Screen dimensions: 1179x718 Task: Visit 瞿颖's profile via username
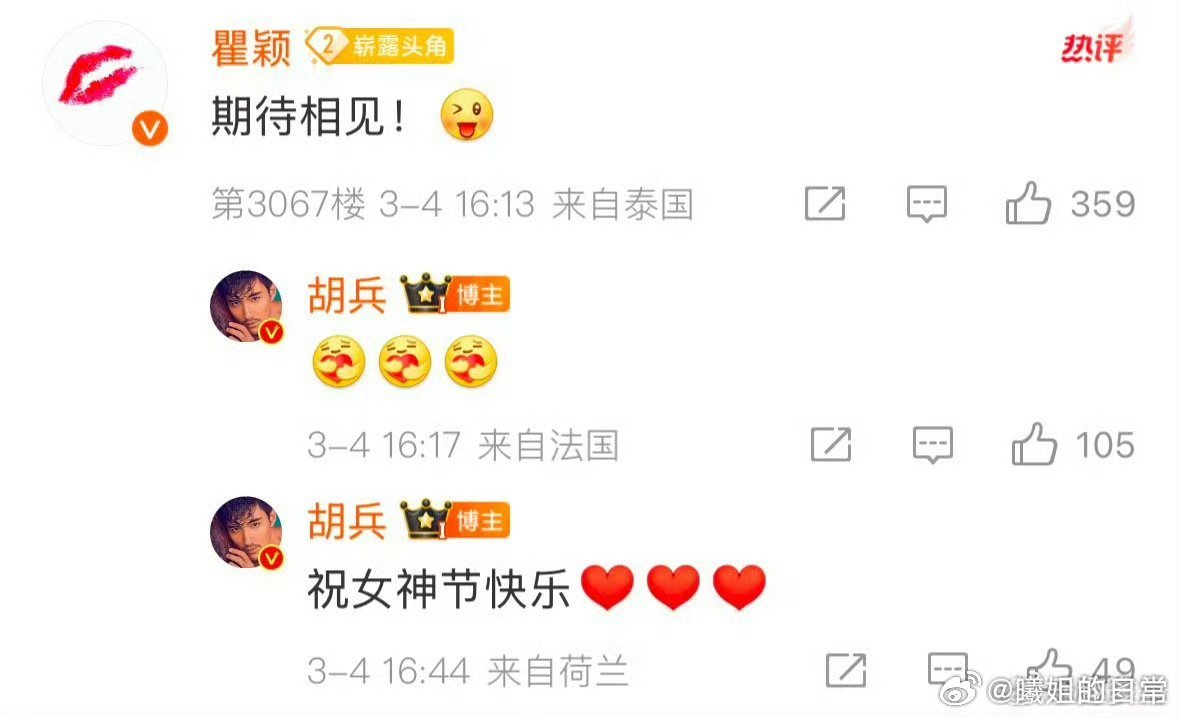tap(251, 48)
